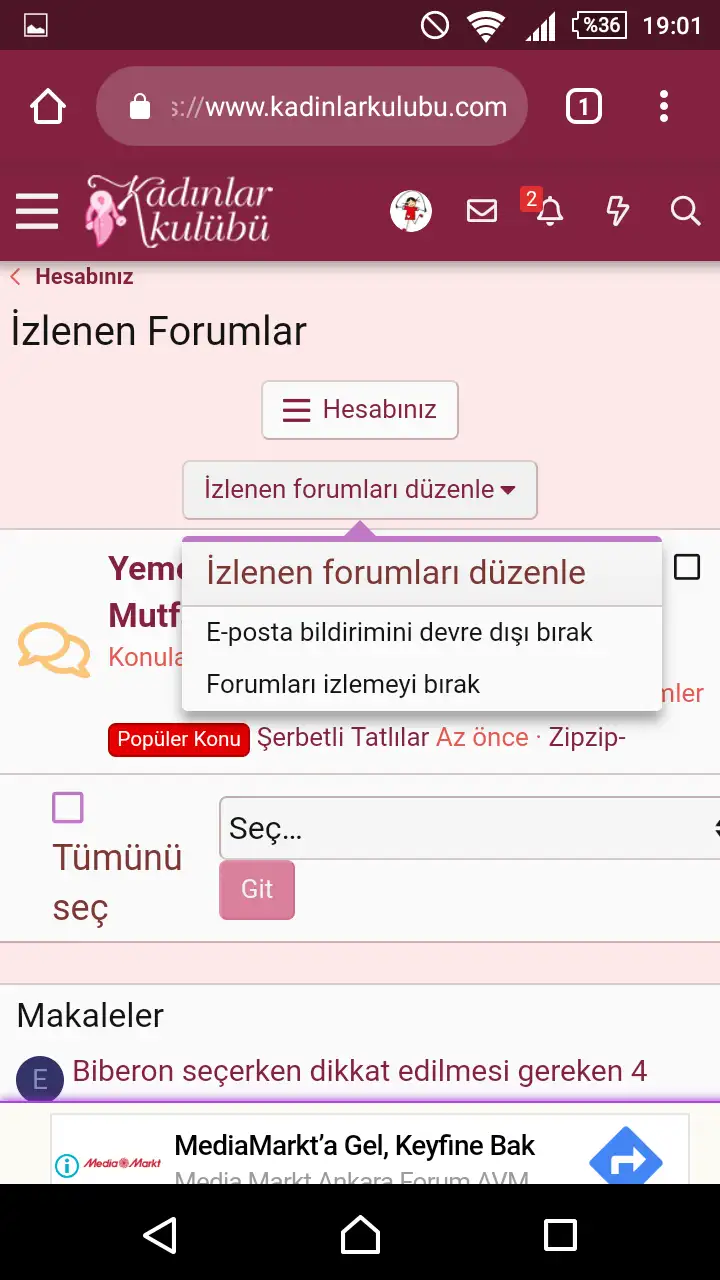Open notifications bell with 2 alerts
This screenshot has width=720, height=1280.
coord(548,209)
